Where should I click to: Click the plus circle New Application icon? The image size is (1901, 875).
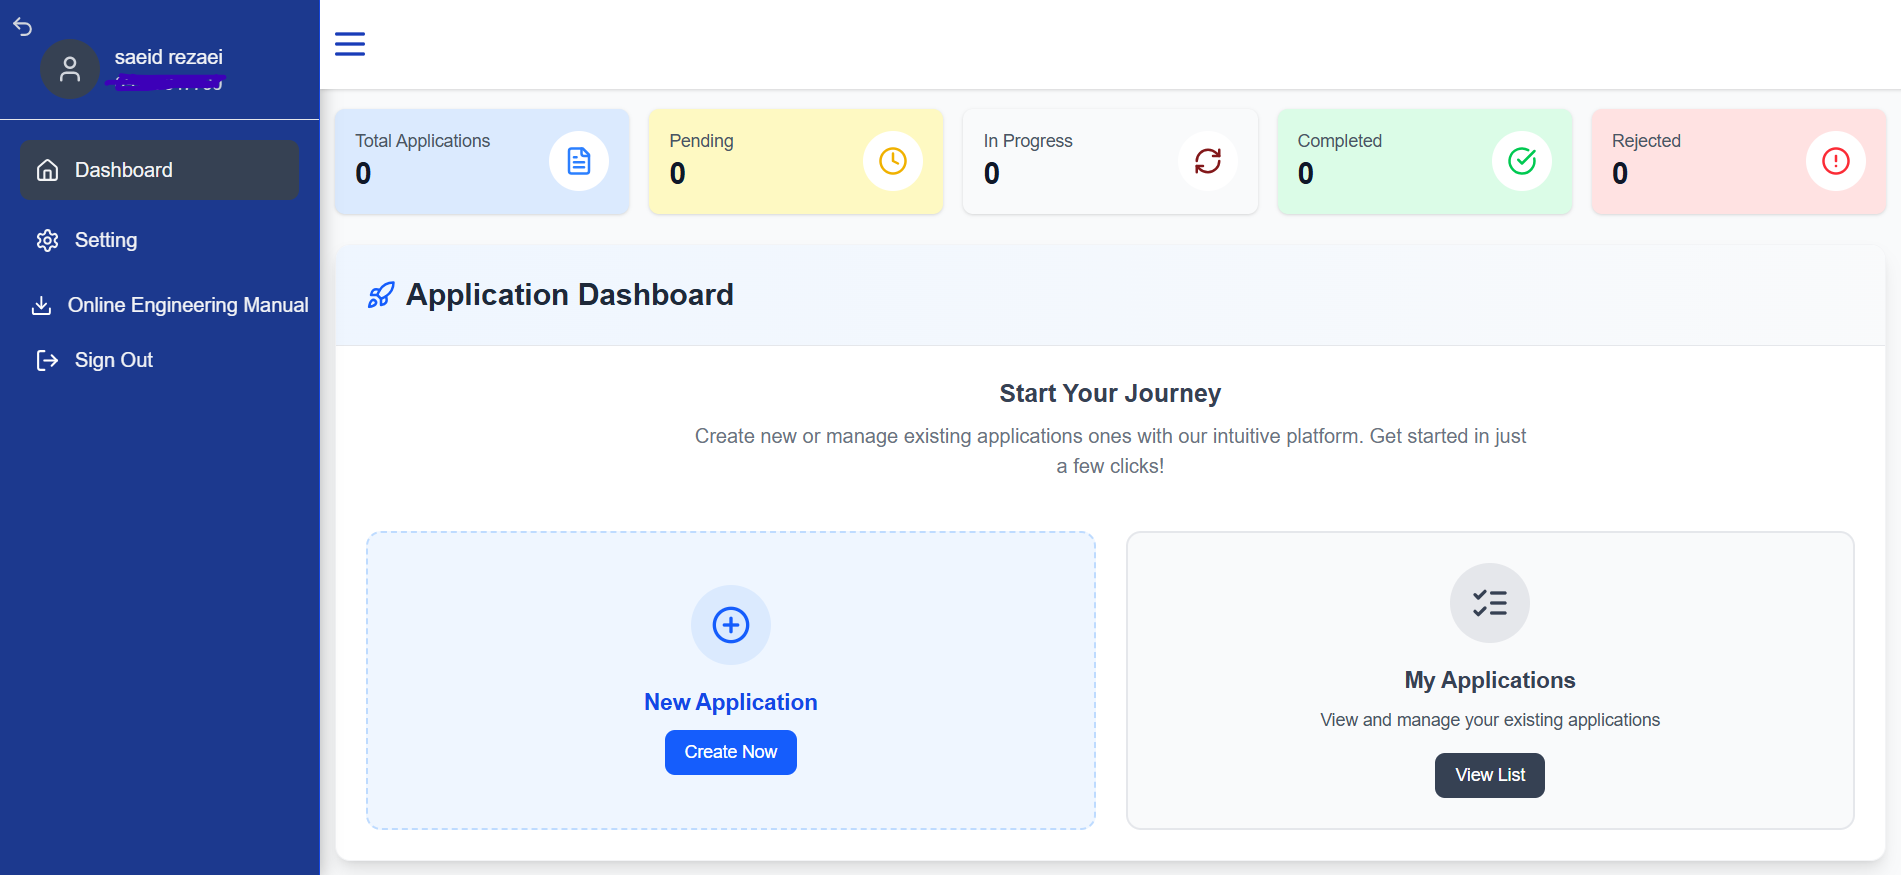coord(731,625)
